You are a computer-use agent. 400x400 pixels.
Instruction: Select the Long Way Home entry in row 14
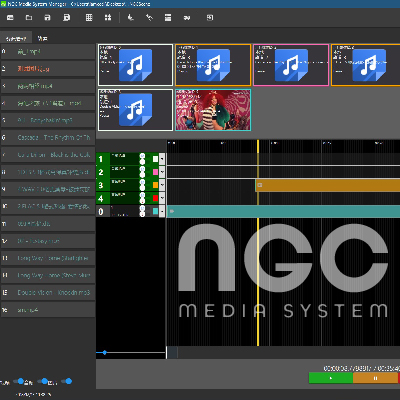point(48,275)
